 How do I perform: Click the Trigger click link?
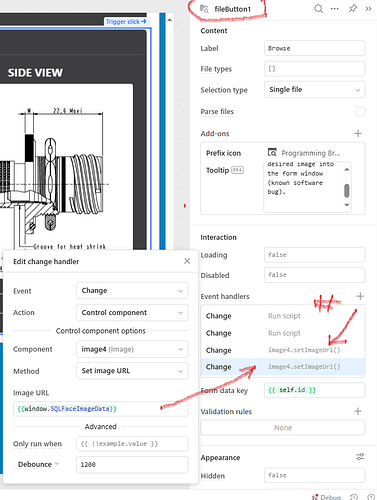pyautogui.click(x=126, y=22)
